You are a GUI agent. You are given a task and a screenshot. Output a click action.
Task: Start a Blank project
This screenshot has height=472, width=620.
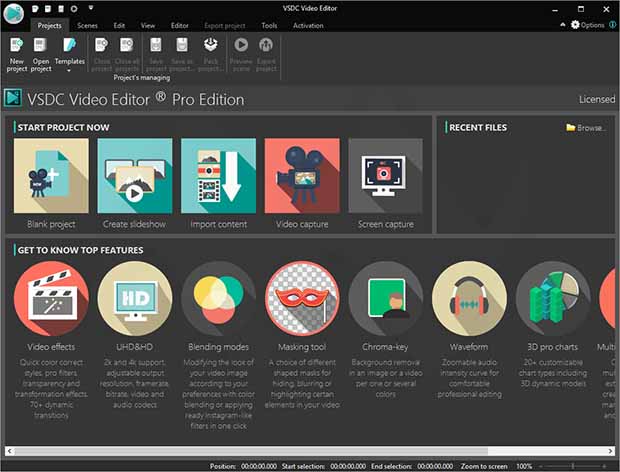click(51, 176)
